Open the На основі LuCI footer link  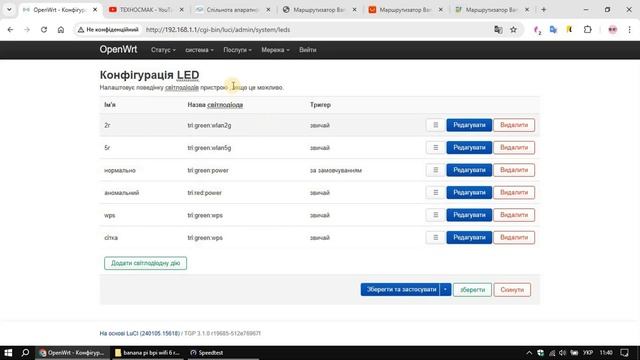(x=140, y=333)
